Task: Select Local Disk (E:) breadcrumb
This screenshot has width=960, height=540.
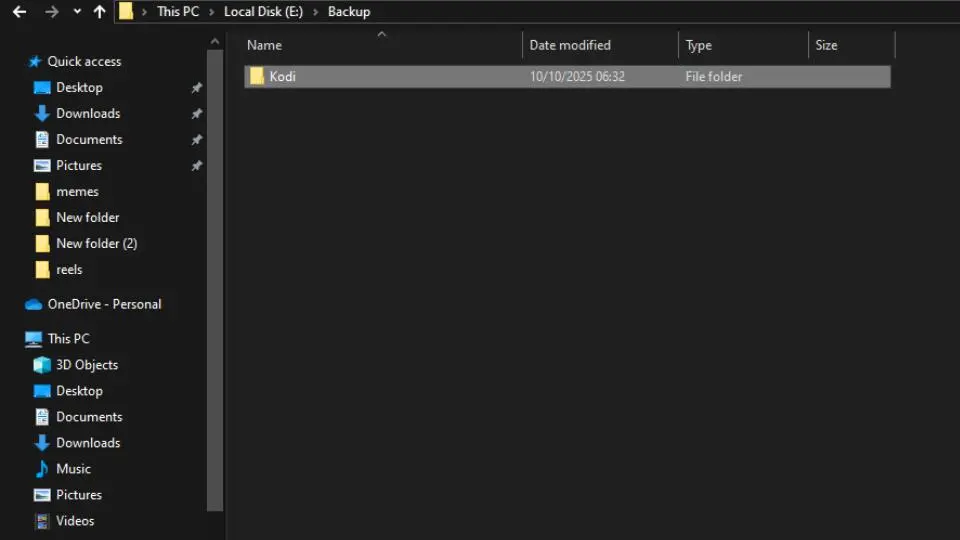Action: 263,12
